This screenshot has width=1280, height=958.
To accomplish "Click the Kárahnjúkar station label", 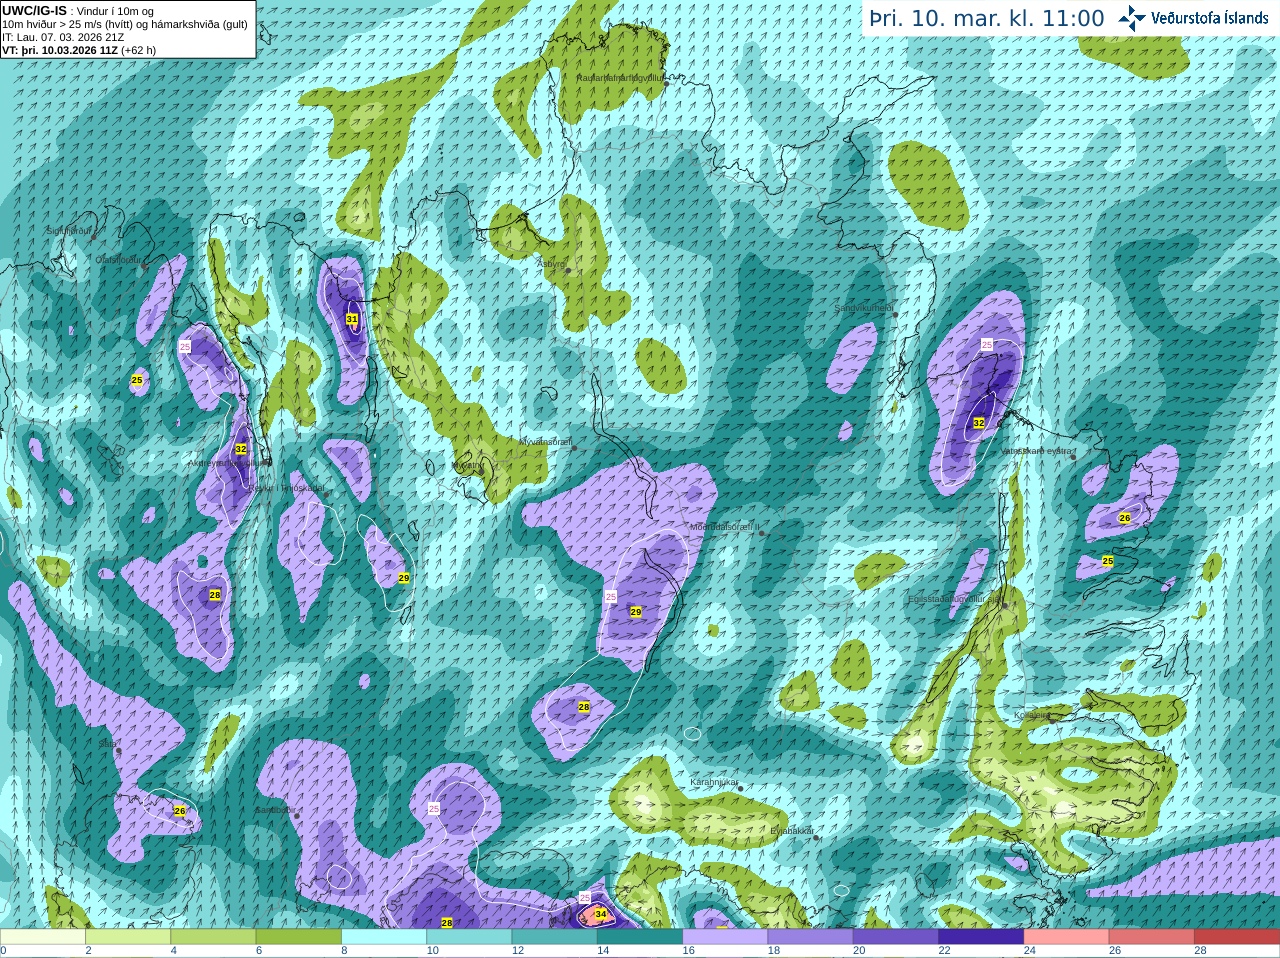I will (x=714, y=782).
